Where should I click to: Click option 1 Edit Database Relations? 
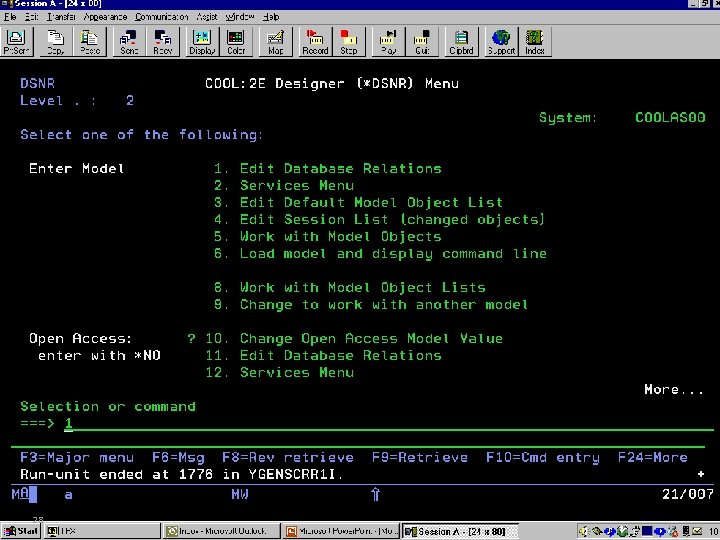327,169
